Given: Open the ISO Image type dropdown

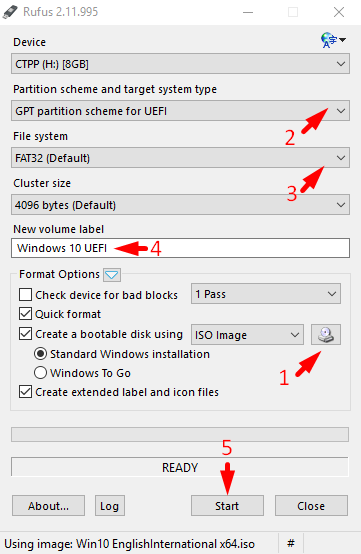Looking at the screenshot, I should [247, 334].
